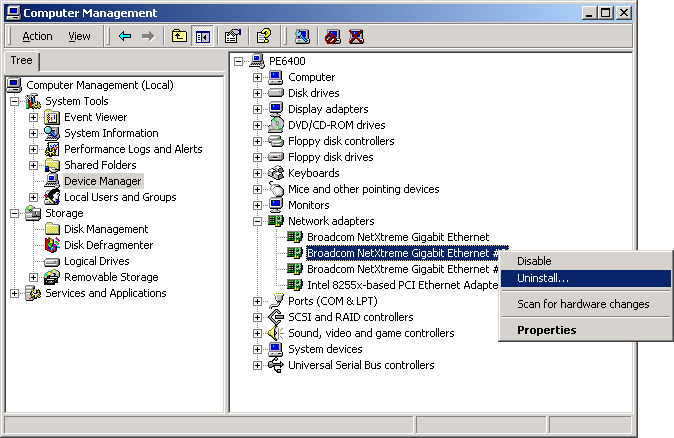Expand the Disk drives node
674x438 pixels.
[x=257, y=93]
